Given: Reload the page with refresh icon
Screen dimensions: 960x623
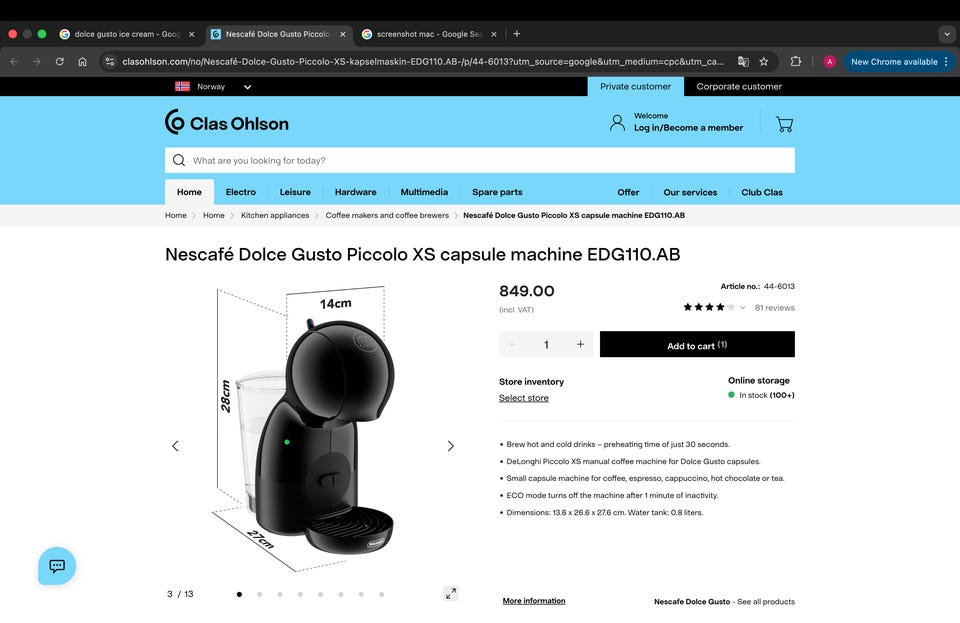Looking at the screenshot, I should coord(59,61).
